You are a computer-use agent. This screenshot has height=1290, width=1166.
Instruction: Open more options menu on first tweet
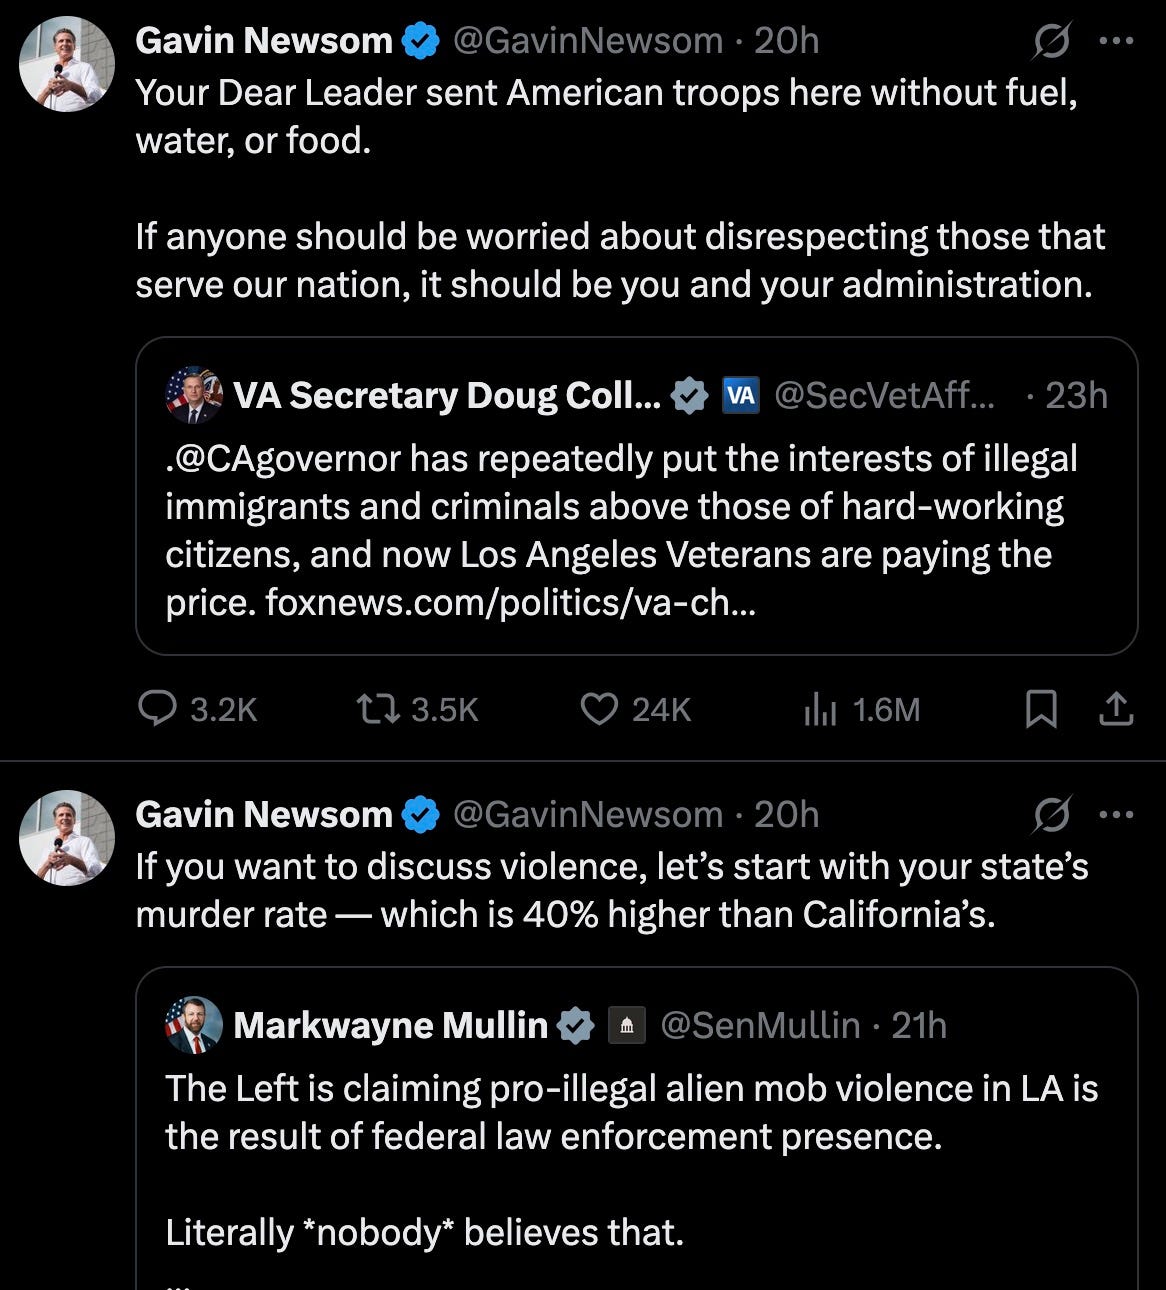(1116, 41)
